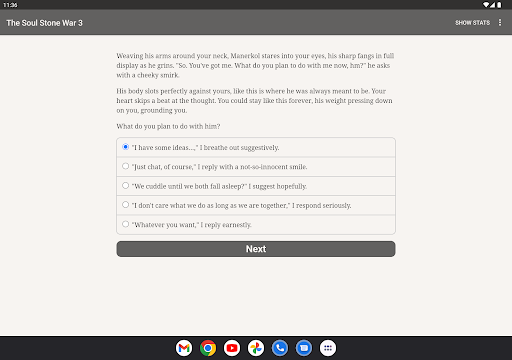
Task: Tap the paragraph starting "His body slots perfectly"
Action: 255,101
